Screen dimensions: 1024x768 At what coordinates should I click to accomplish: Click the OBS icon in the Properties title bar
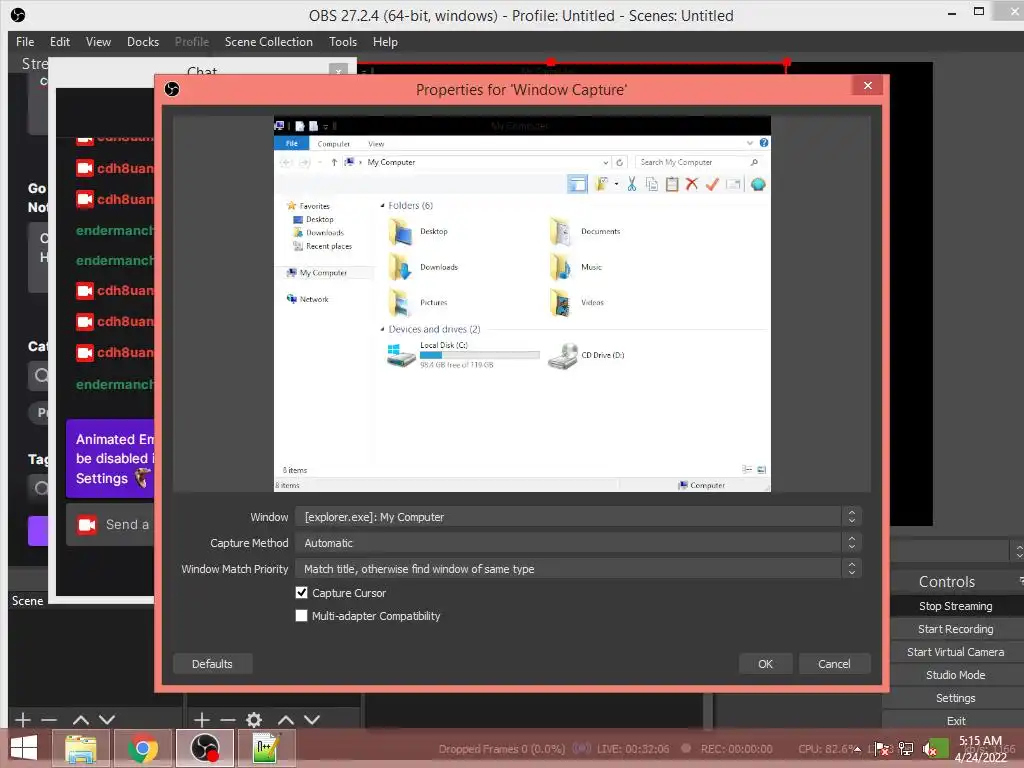(x=172, y=89)
